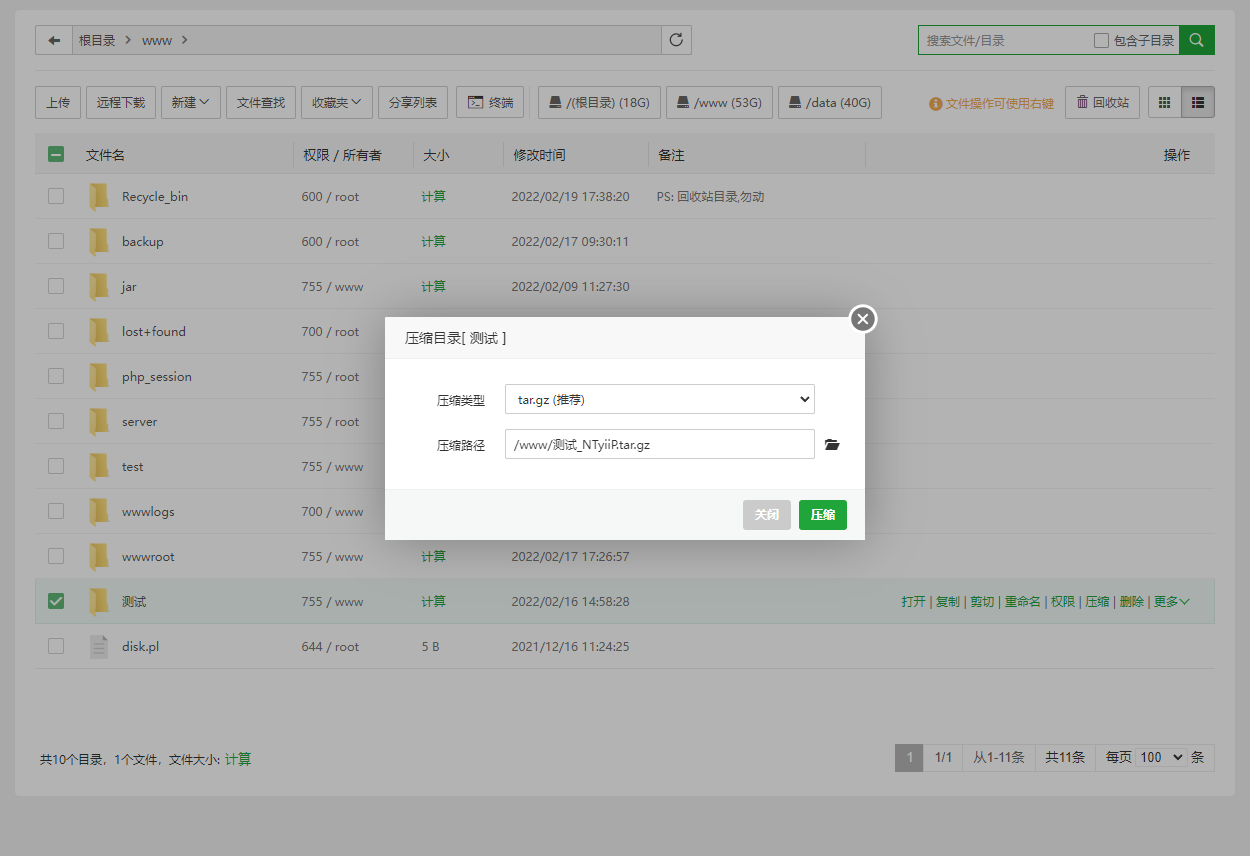This screenshot has width=1250, height=856.
Task: Open the recycle bin (回收站)
Action: coord(1102,102)
